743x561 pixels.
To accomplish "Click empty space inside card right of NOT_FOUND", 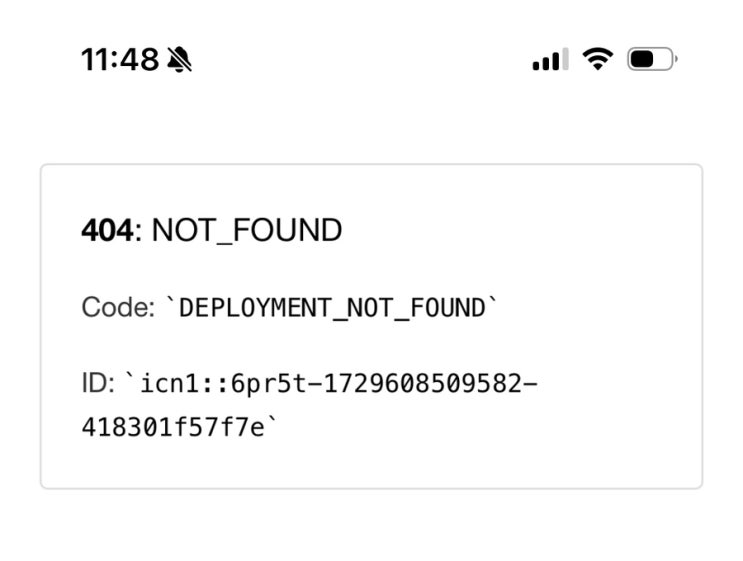I will pyautogui.click(x=520, y=231).
